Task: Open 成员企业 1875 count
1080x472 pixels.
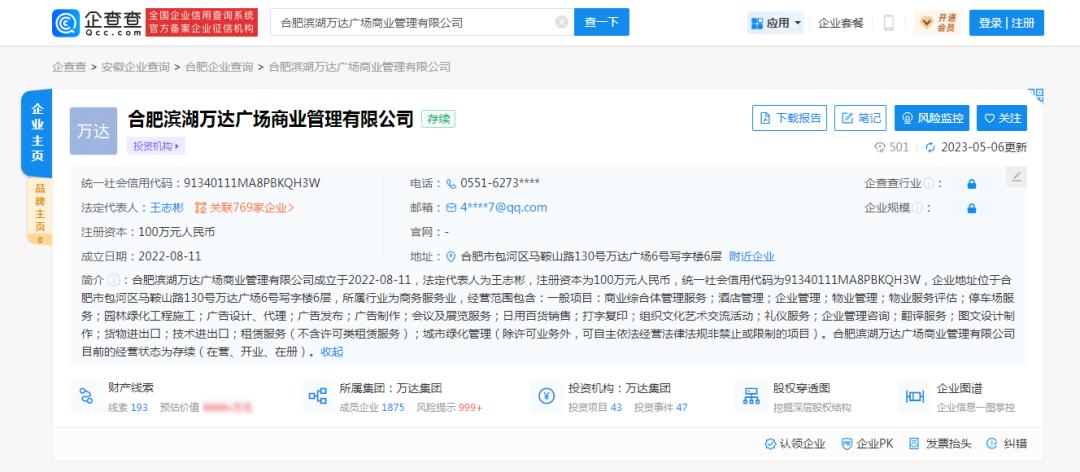Action: (372, 407)
